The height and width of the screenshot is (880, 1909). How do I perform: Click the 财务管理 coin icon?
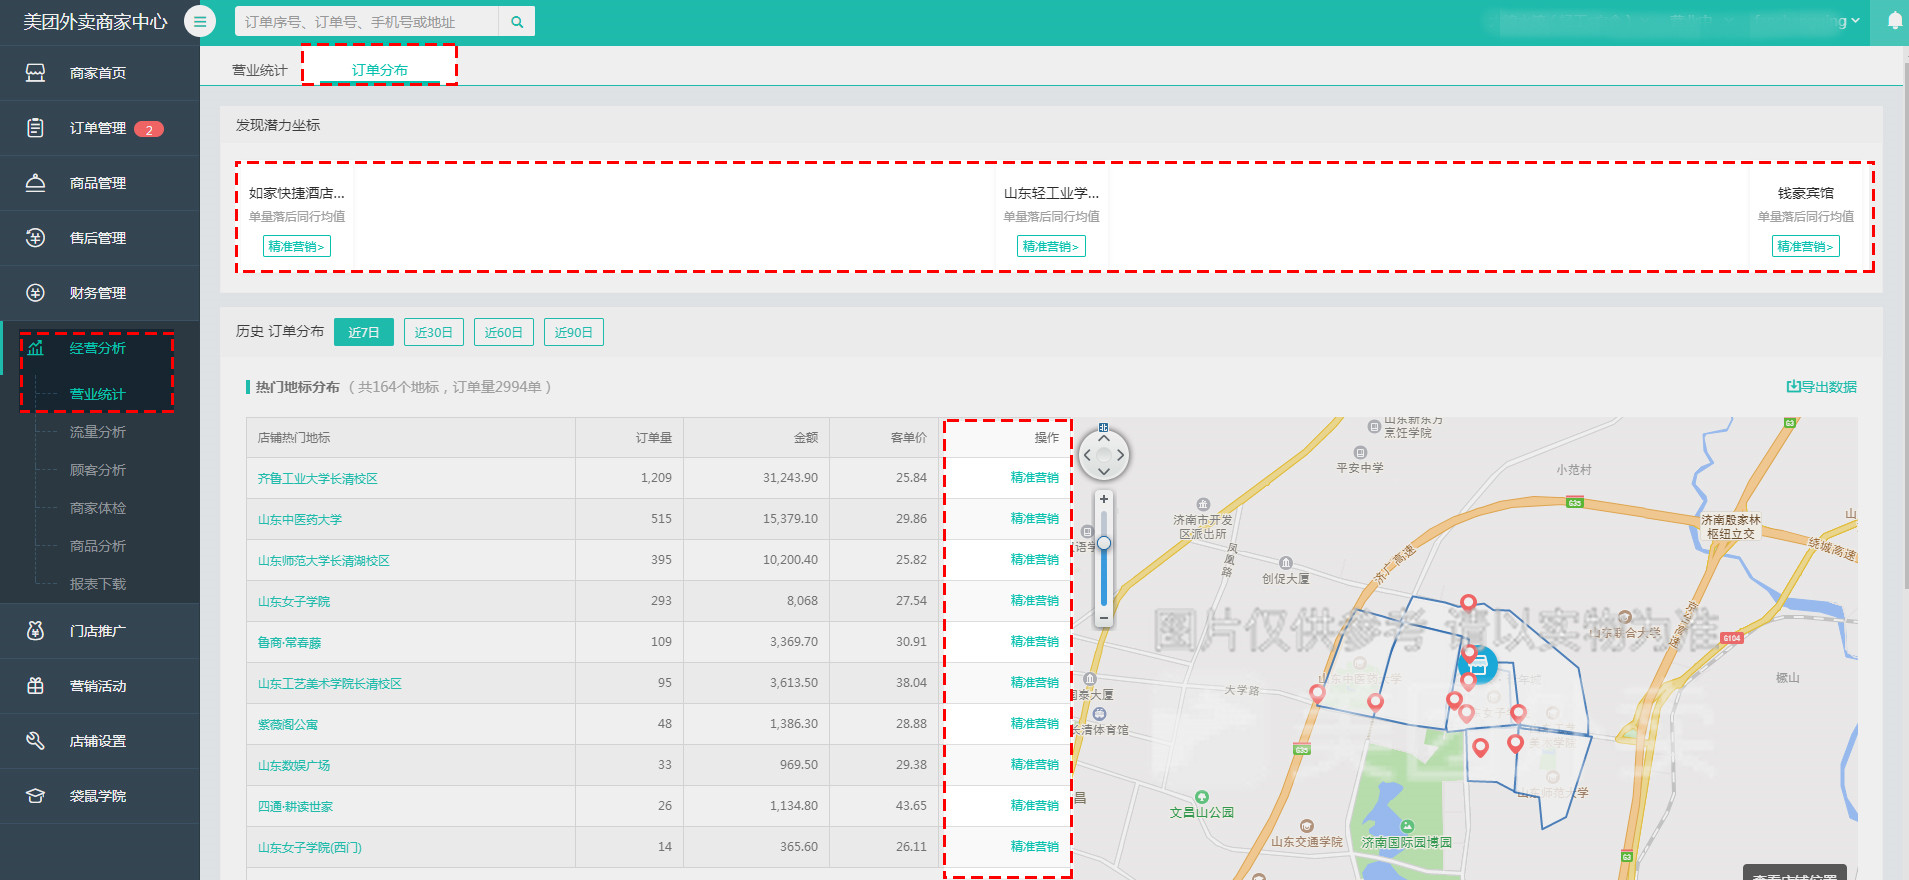tap(35, 293)
